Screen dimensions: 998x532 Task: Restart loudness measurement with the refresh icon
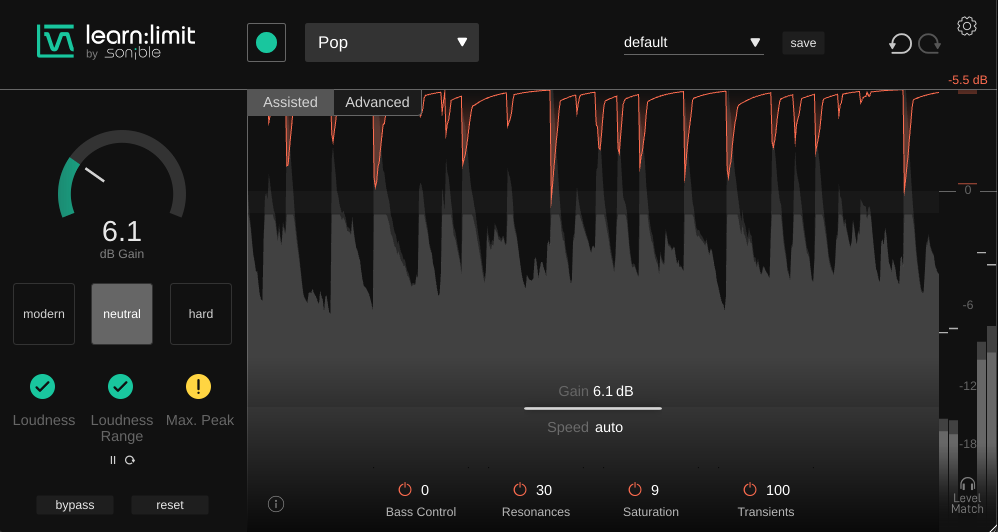[130, 460]
